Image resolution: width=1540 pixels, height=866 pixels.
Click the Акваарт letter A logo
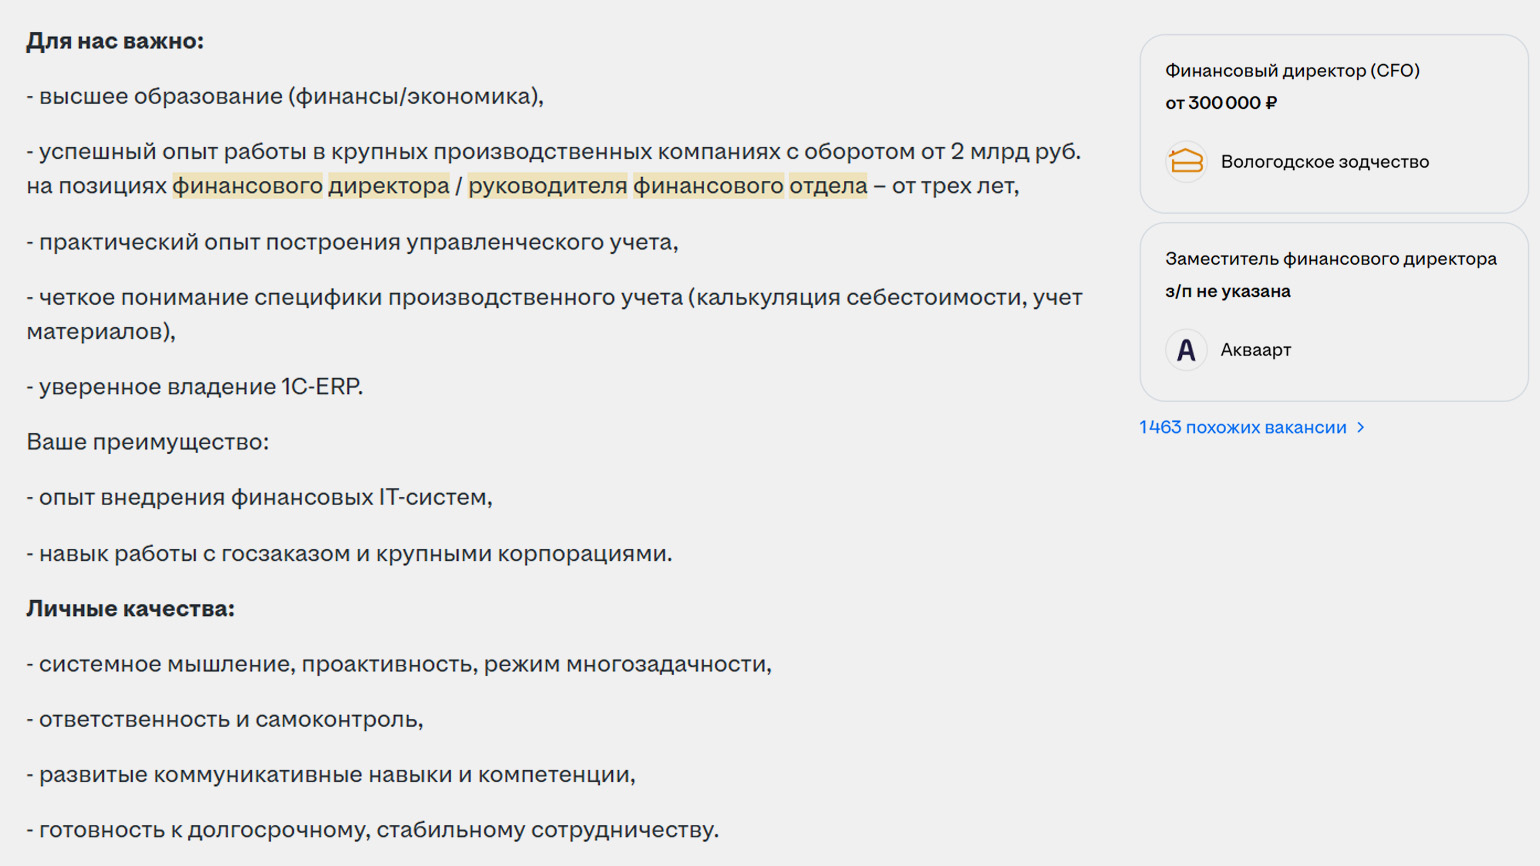tap(1186, 350)
